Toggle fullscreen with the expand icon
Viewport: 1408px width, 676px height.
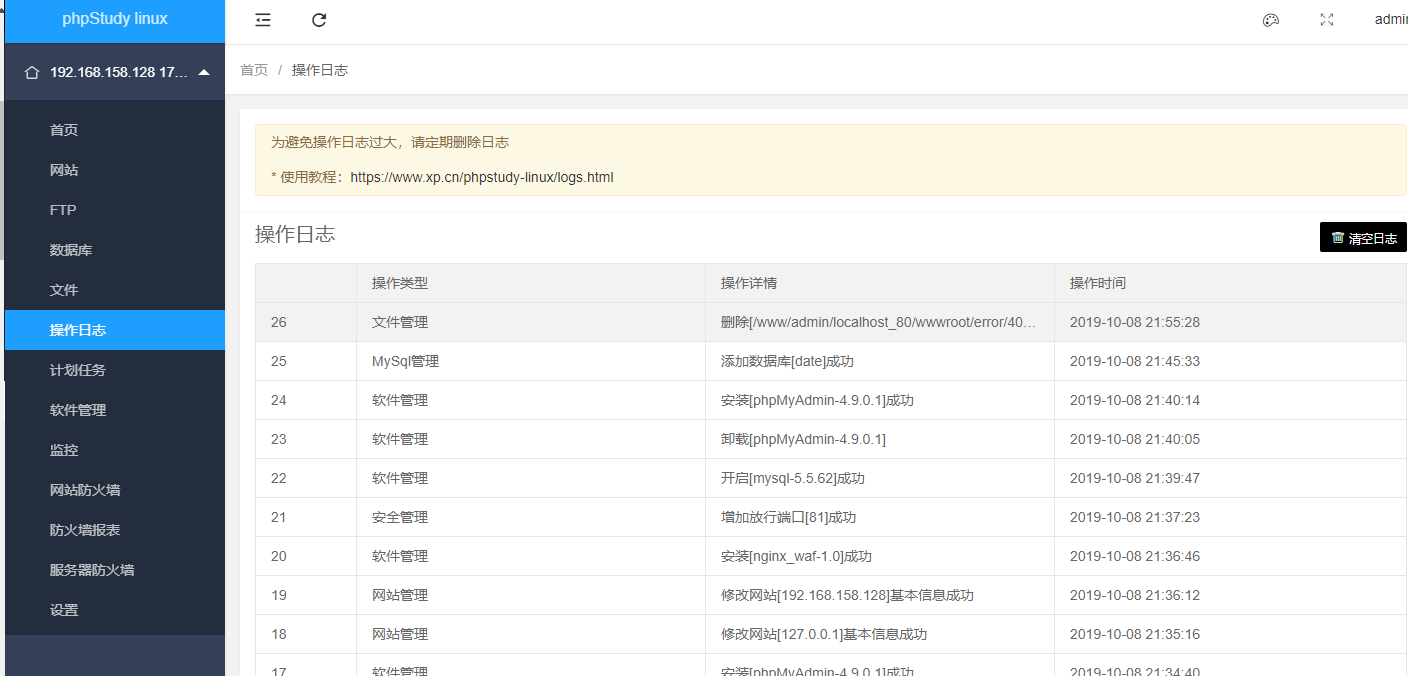(x=1327, y=20)
